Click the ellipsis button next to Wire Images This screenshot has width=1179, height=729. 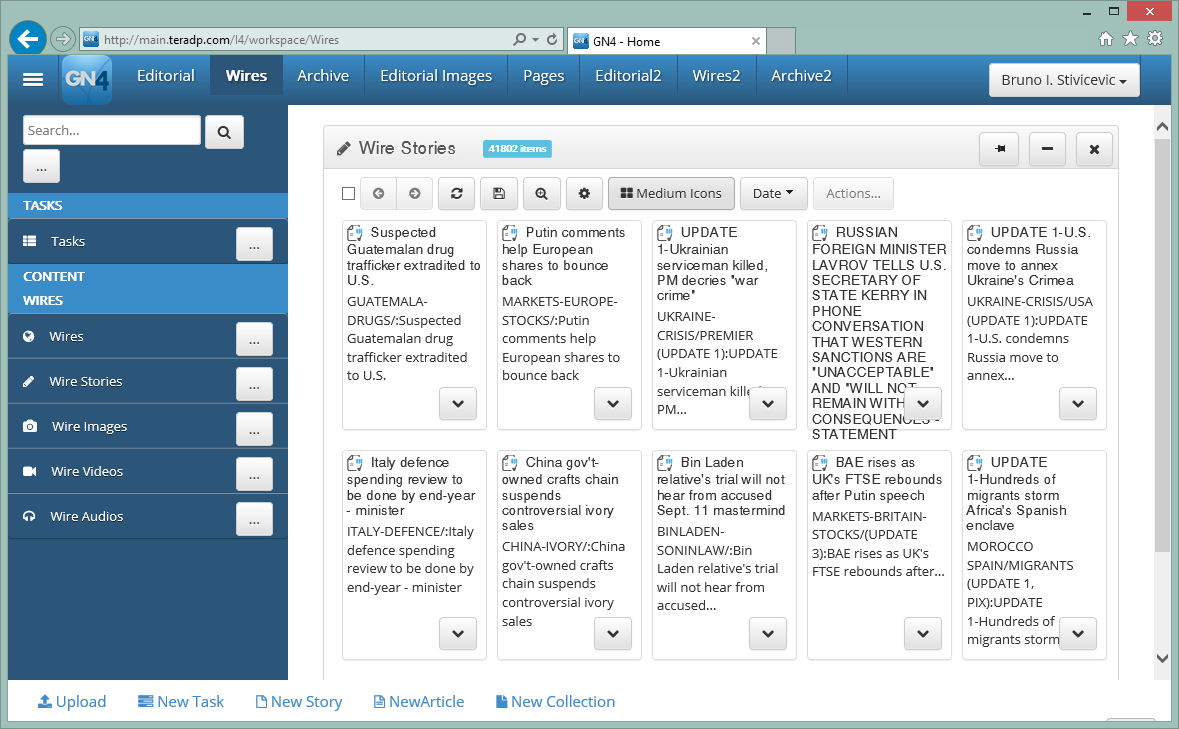coord(254,430)
